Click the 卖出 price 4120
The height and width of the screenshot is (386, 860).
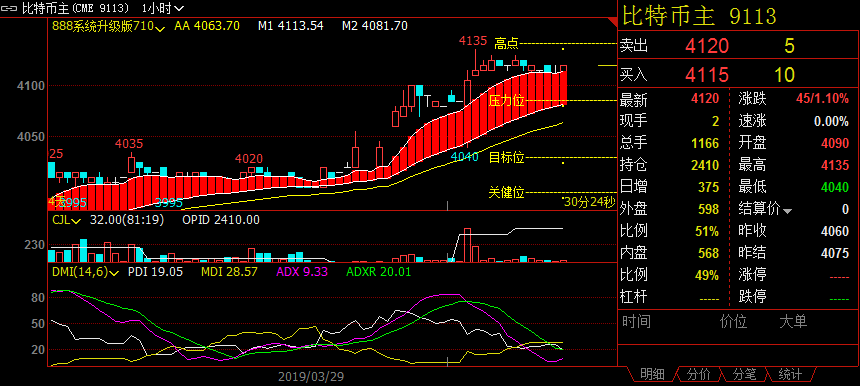pos(707,46)
